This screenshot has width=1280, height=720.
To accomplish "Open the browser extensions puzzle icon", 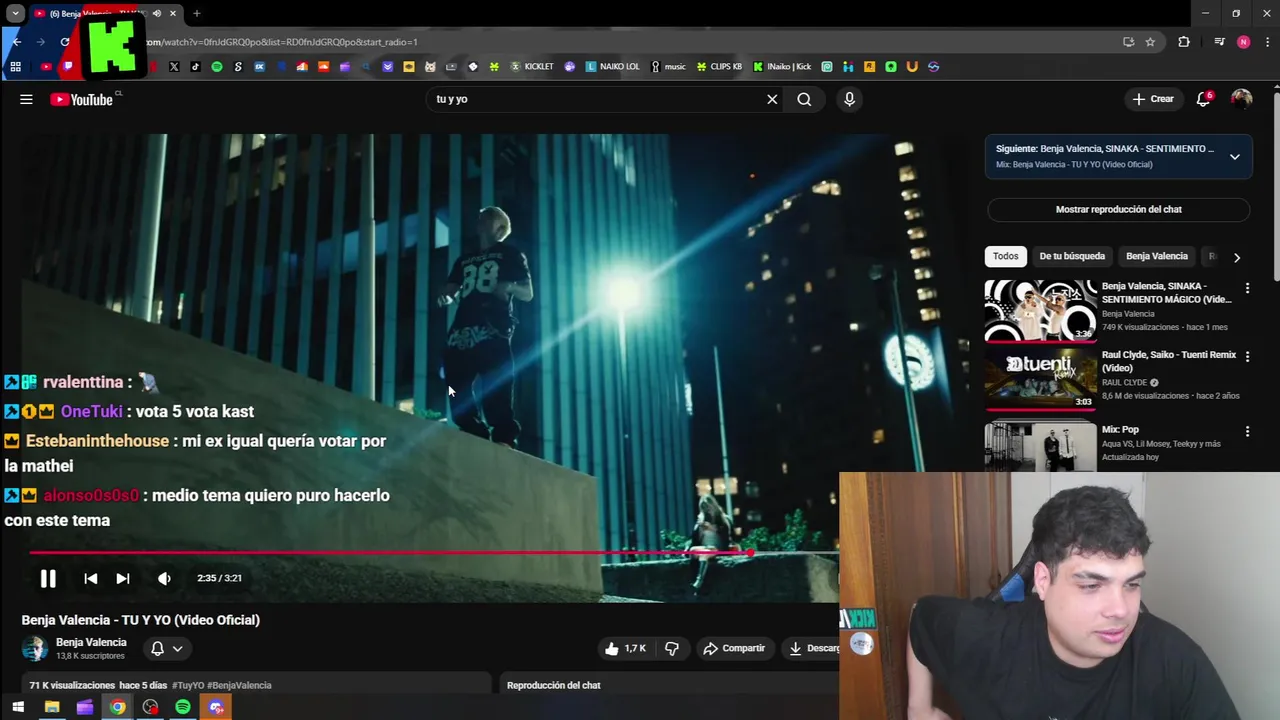I will click(x=1184, y=42).
